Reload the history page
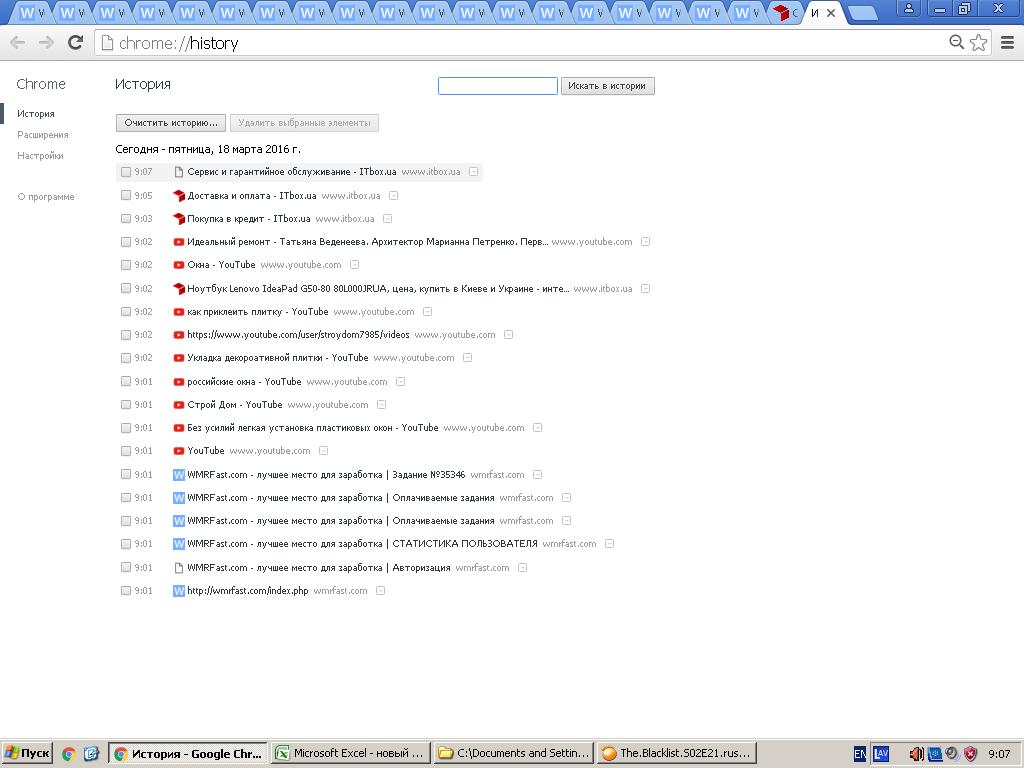The image size is (1024, 768). tap(76, 42)
